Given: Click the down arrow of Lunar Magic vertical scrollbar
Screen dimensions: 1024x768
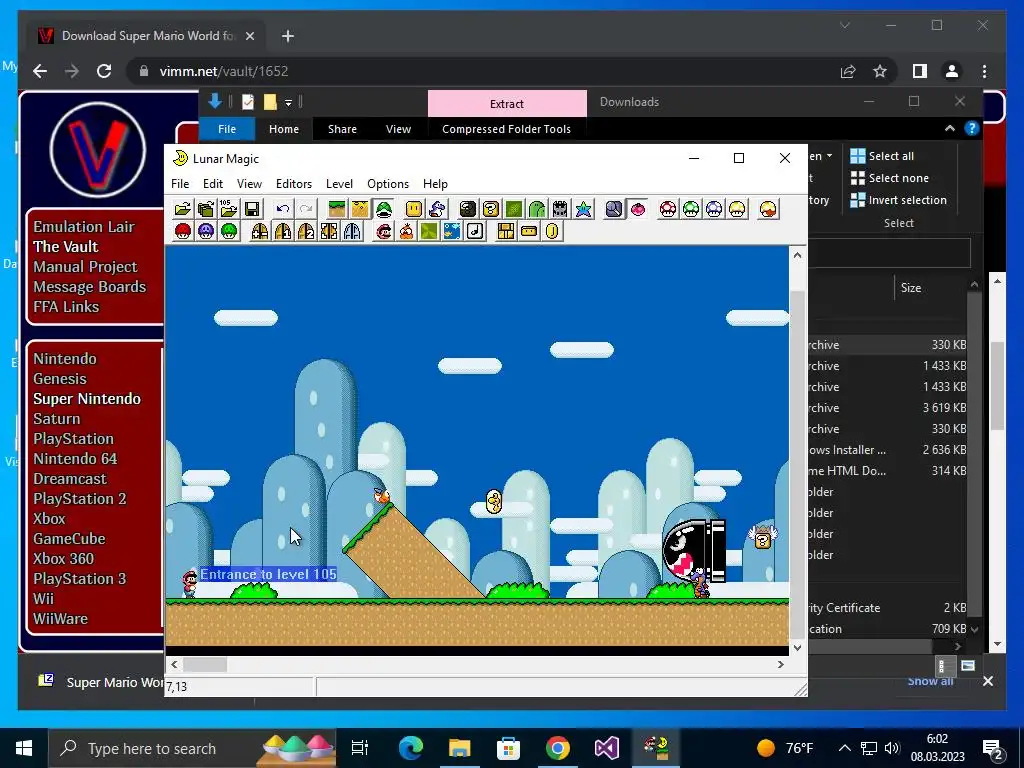Looking at the screenshot, I should click(797, 648).
